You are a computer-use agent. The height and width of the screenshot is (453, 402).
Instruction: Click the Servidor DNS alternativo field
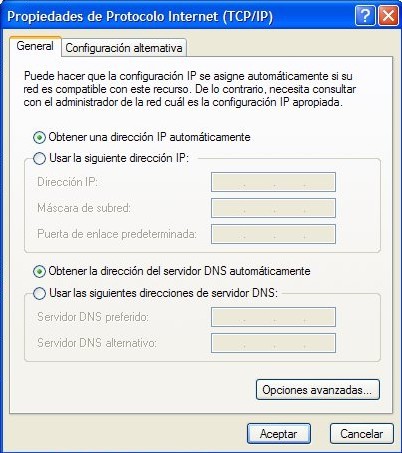[273, 343]
